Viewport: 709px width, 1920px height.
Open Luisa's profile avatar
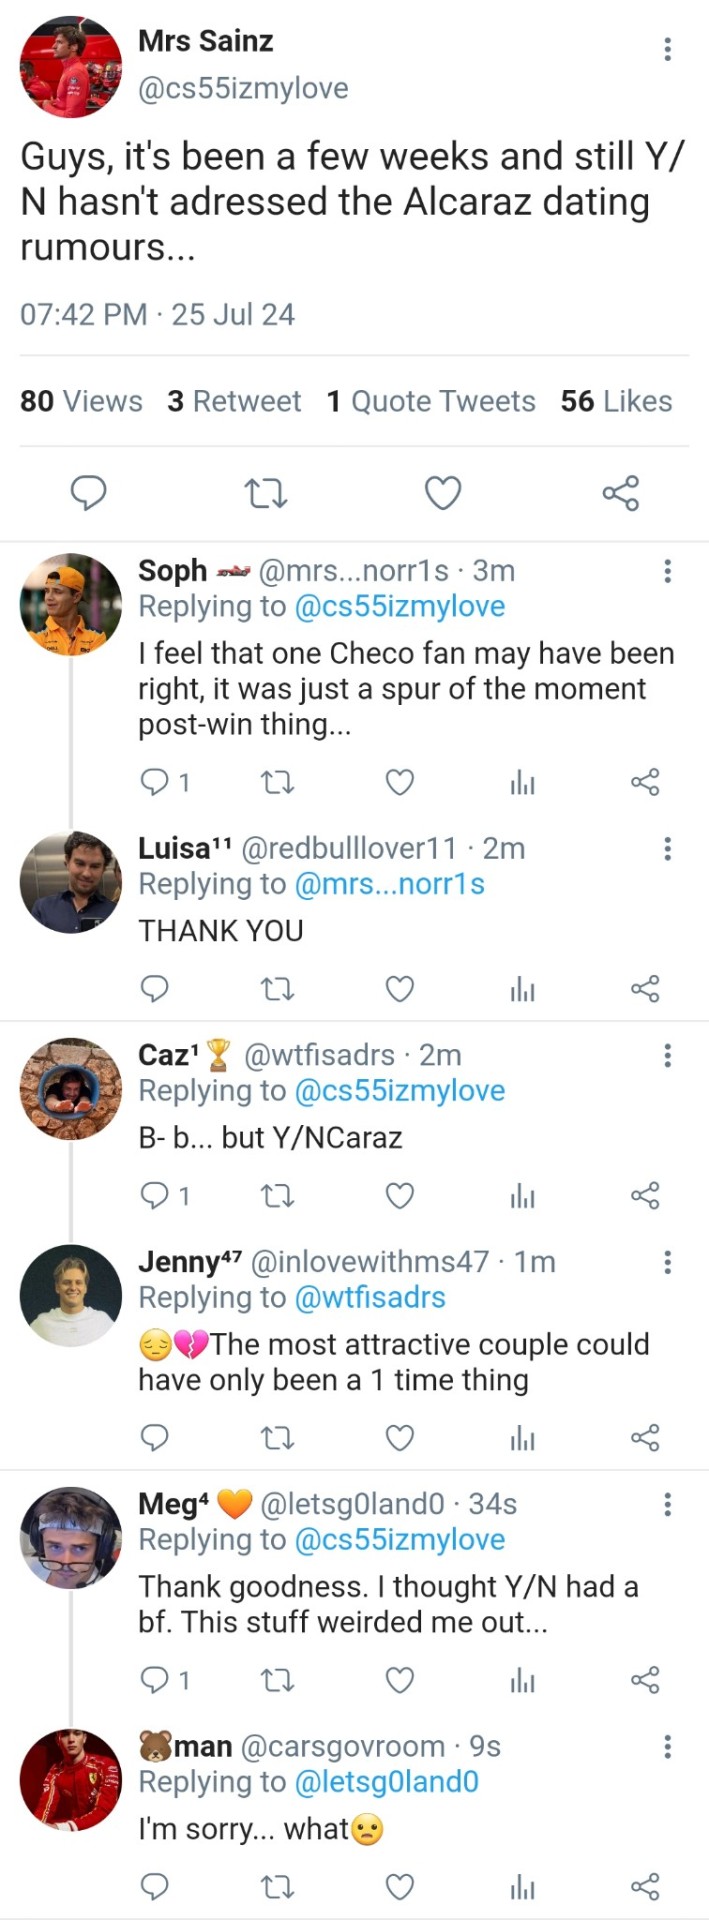70,882
